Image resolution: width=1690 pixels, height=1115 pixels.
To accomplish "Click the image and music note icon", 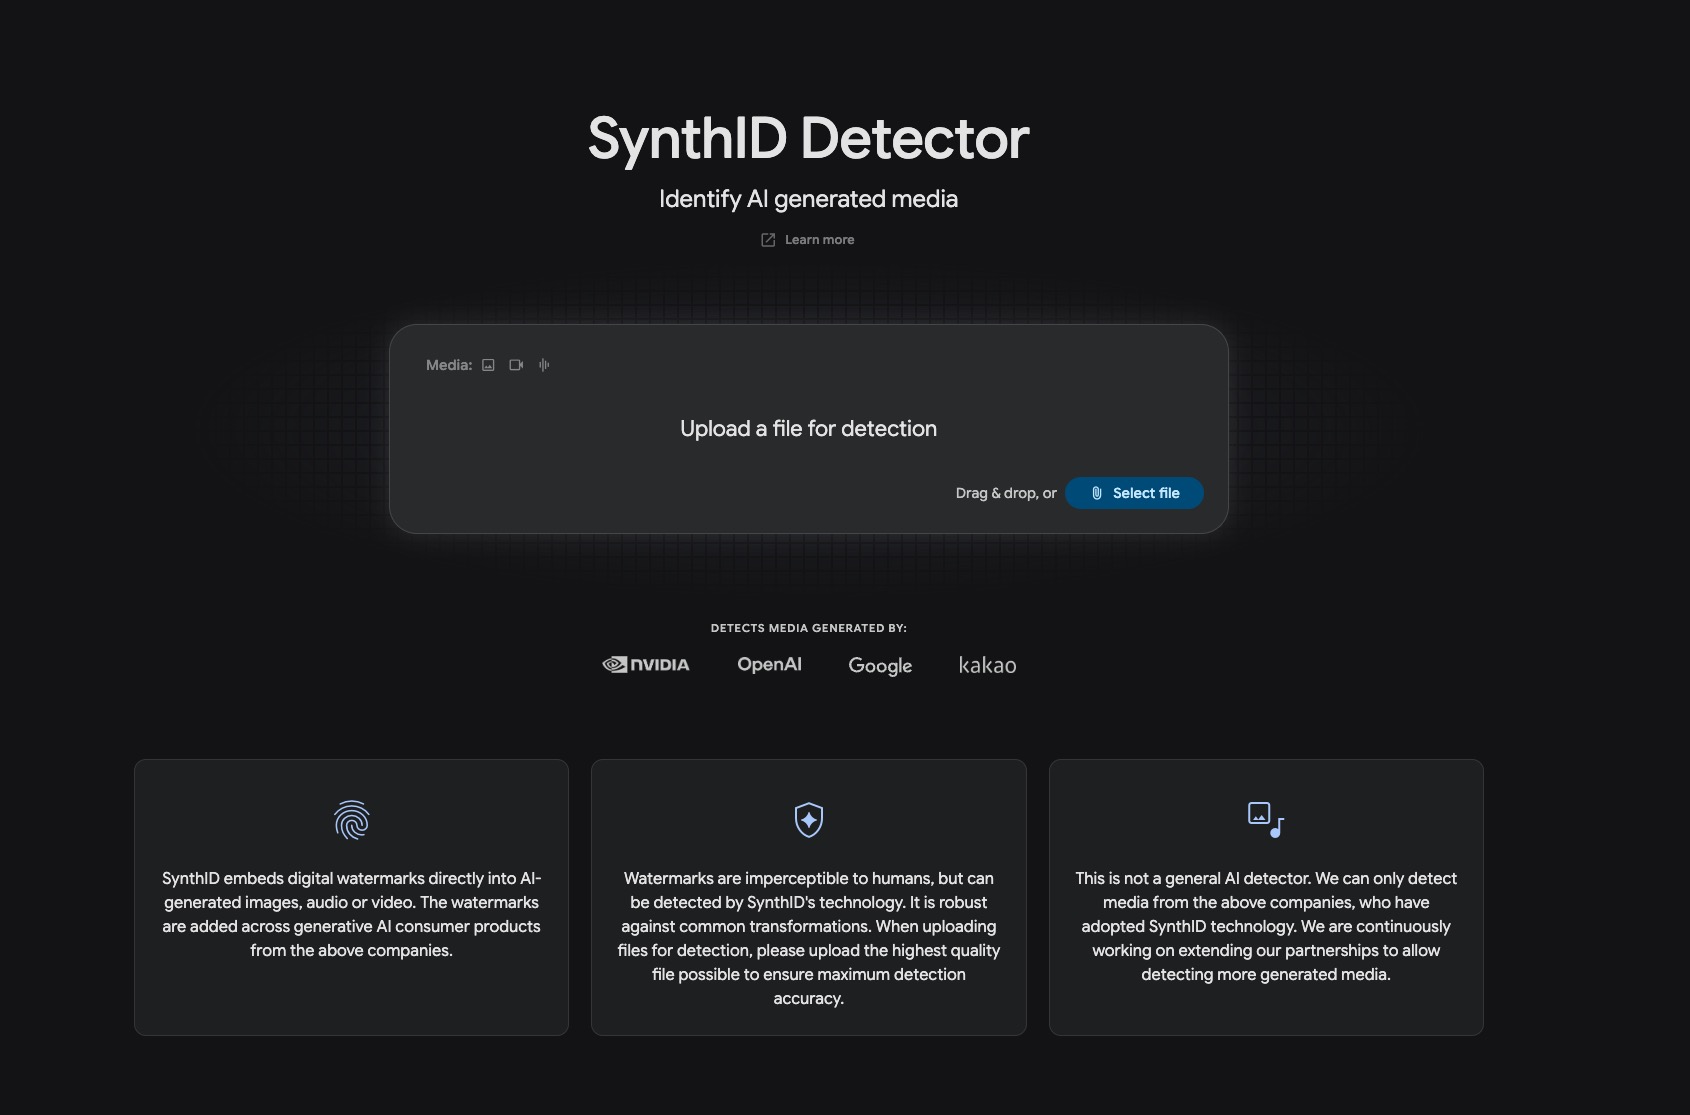I will pyautogui.click(x=1266, y=820).
